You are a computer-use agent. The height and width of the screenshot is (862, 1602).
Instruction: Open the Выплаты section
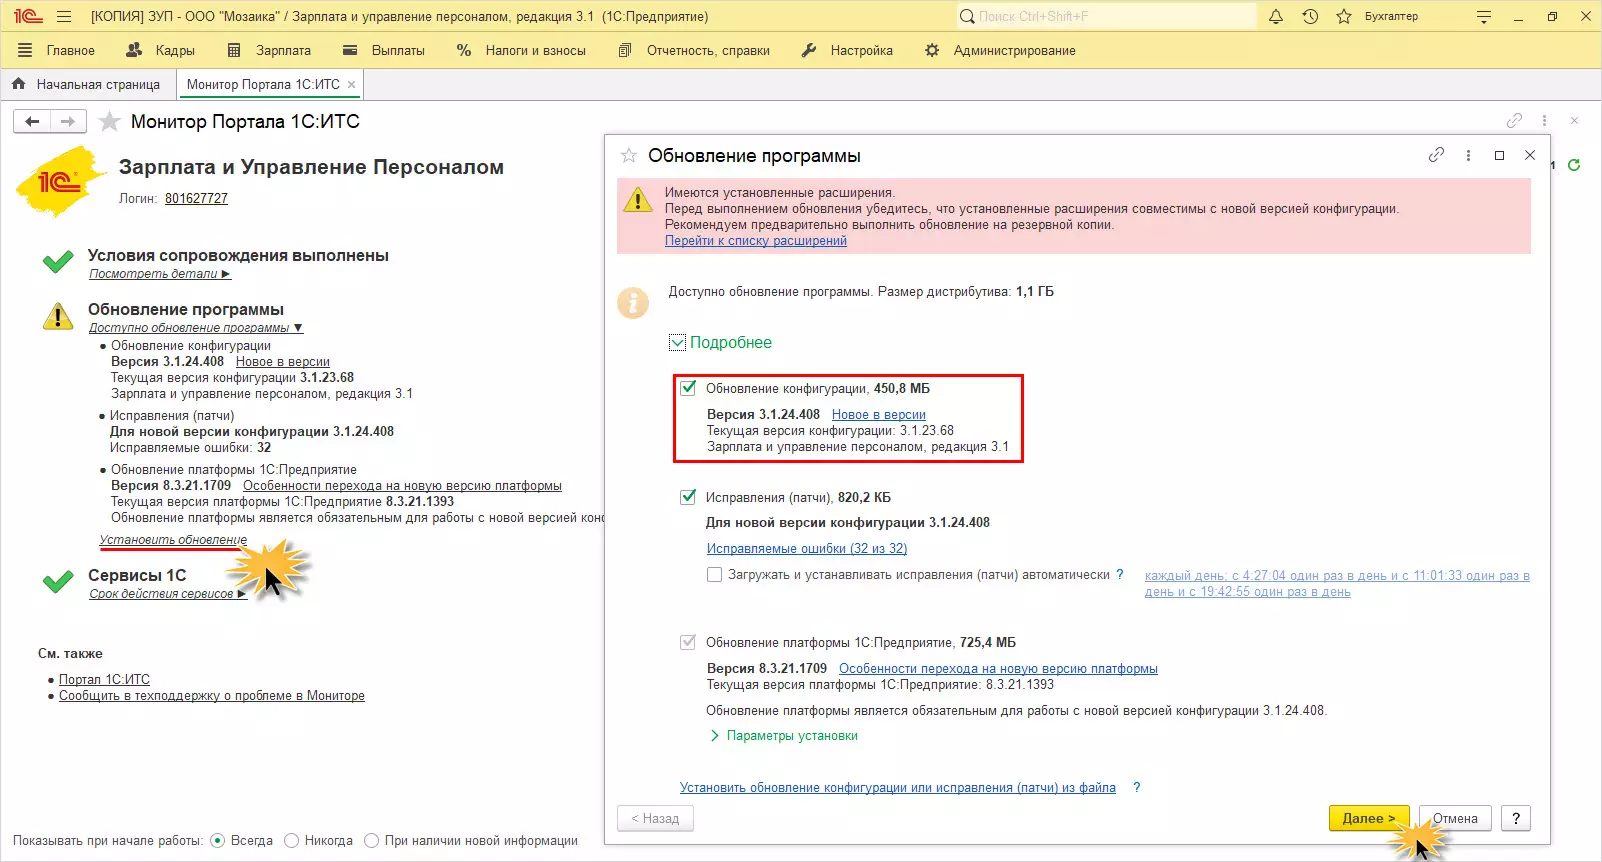tap(384, 50)
